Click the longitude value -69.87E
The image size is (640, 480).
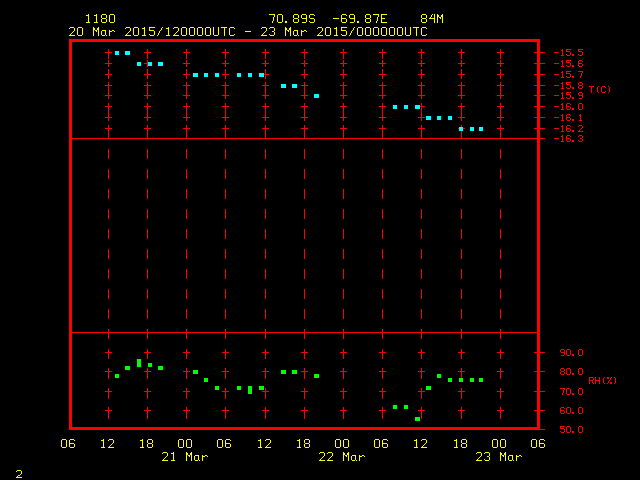pyautogui.click(x=371, y=19)
